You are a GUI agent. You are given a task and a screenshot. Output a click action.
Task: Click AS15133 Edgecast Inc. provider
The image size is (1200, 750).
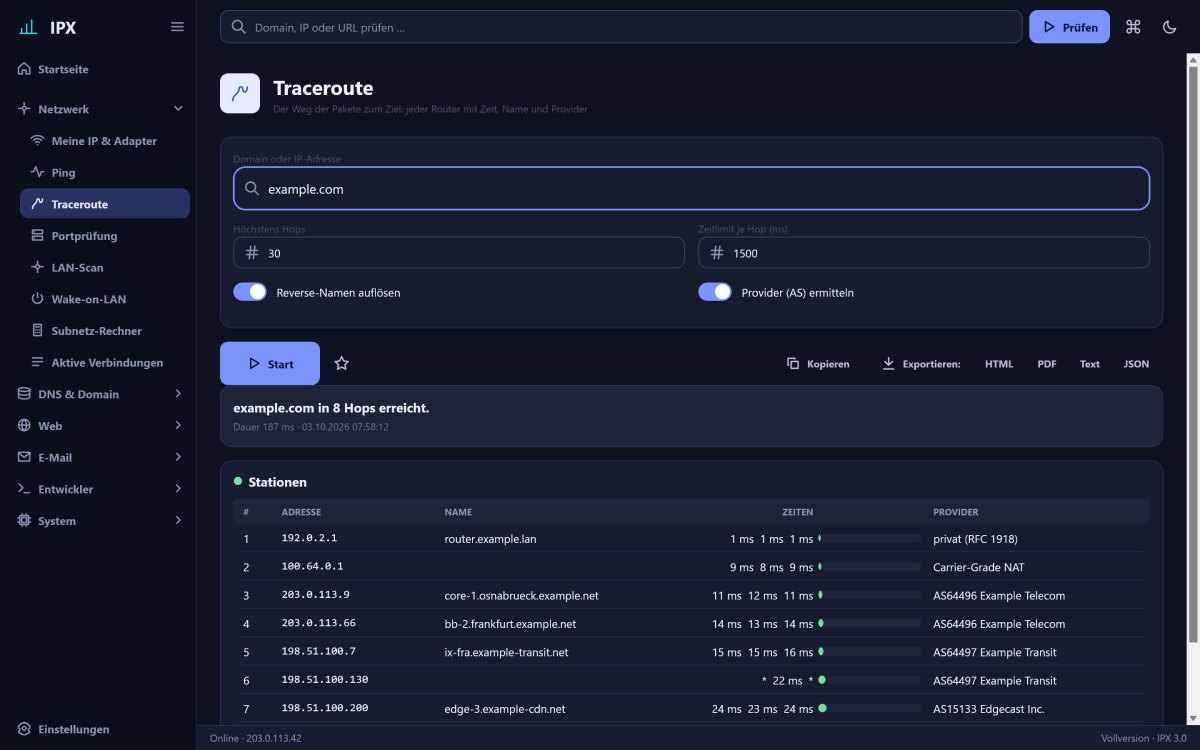click(989, 709)
